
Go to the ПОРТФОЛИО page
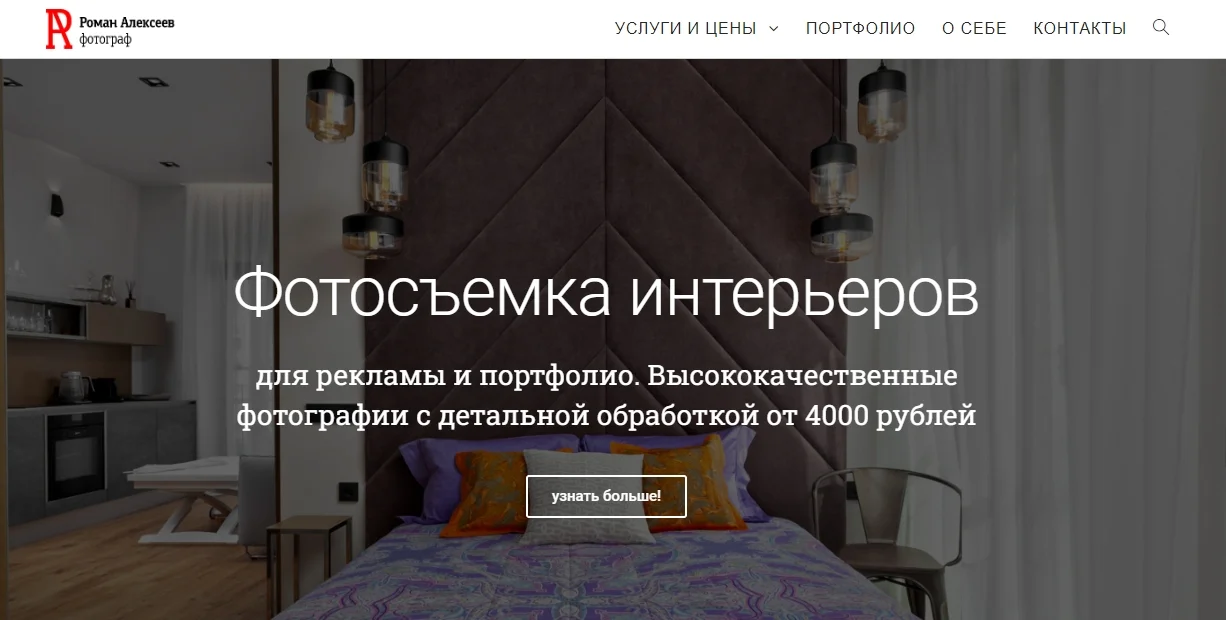tap(860, 29)
